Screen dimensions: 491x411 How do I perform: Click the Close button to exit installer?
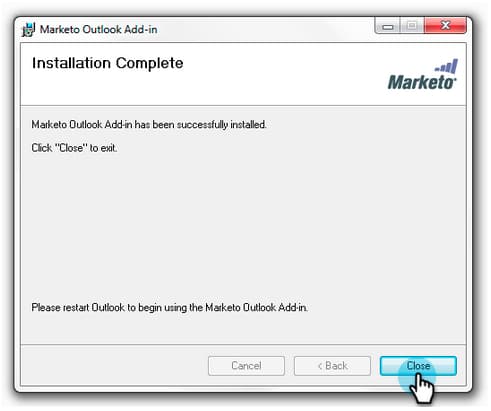coord(418,366)
